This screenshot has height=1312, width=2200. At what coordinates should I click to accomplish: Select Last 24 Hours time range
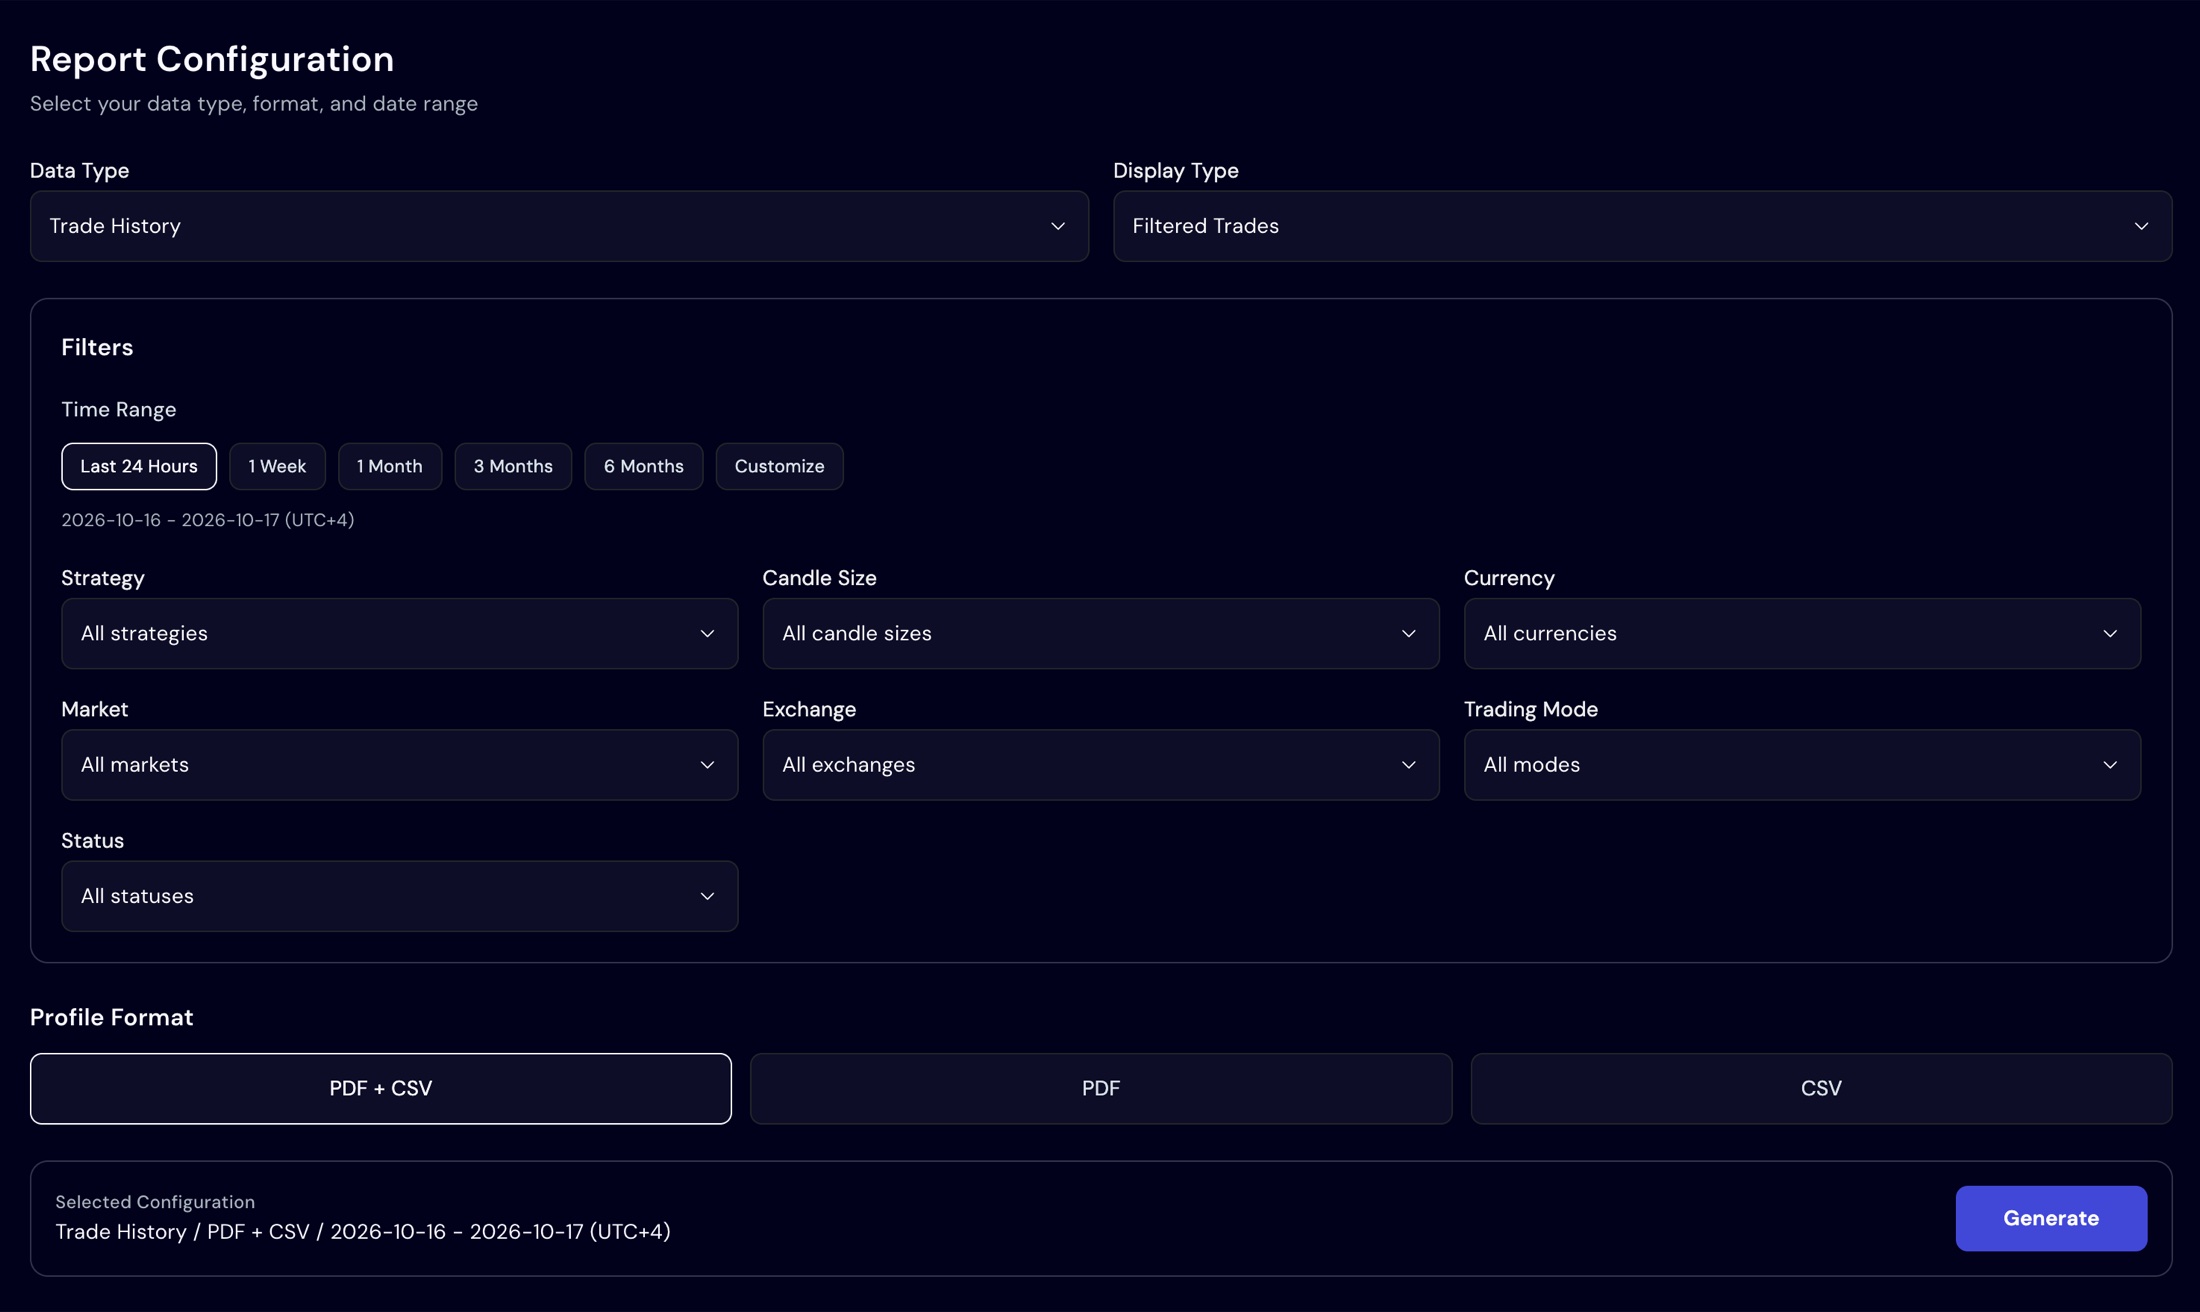[139, 466]
